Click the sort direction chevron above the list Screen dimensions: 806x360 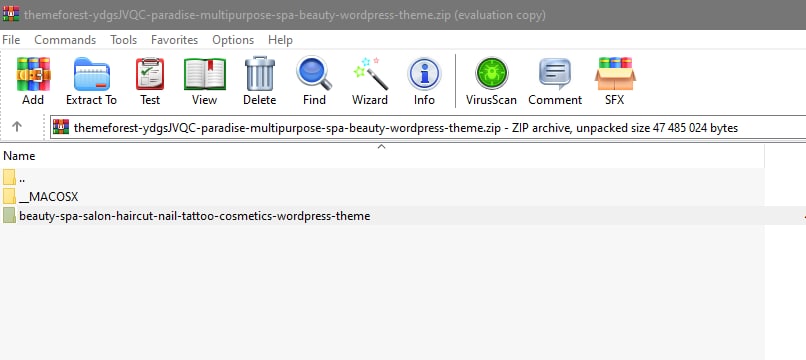click(x=381, y=147)
